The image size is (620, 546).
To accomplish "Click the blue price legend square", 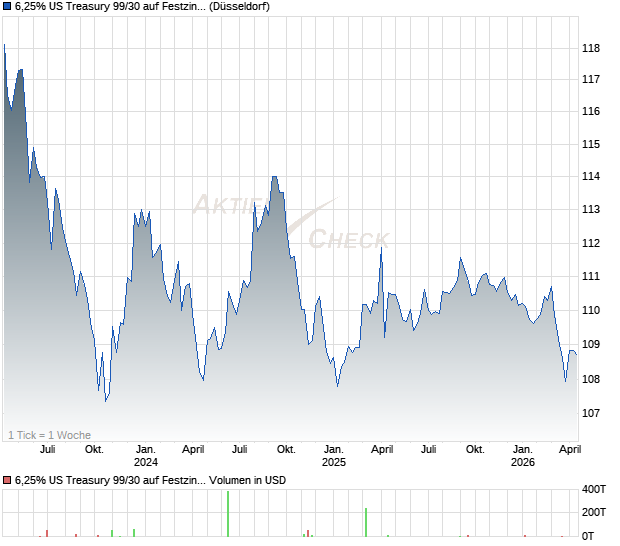I will click(7, 6).
